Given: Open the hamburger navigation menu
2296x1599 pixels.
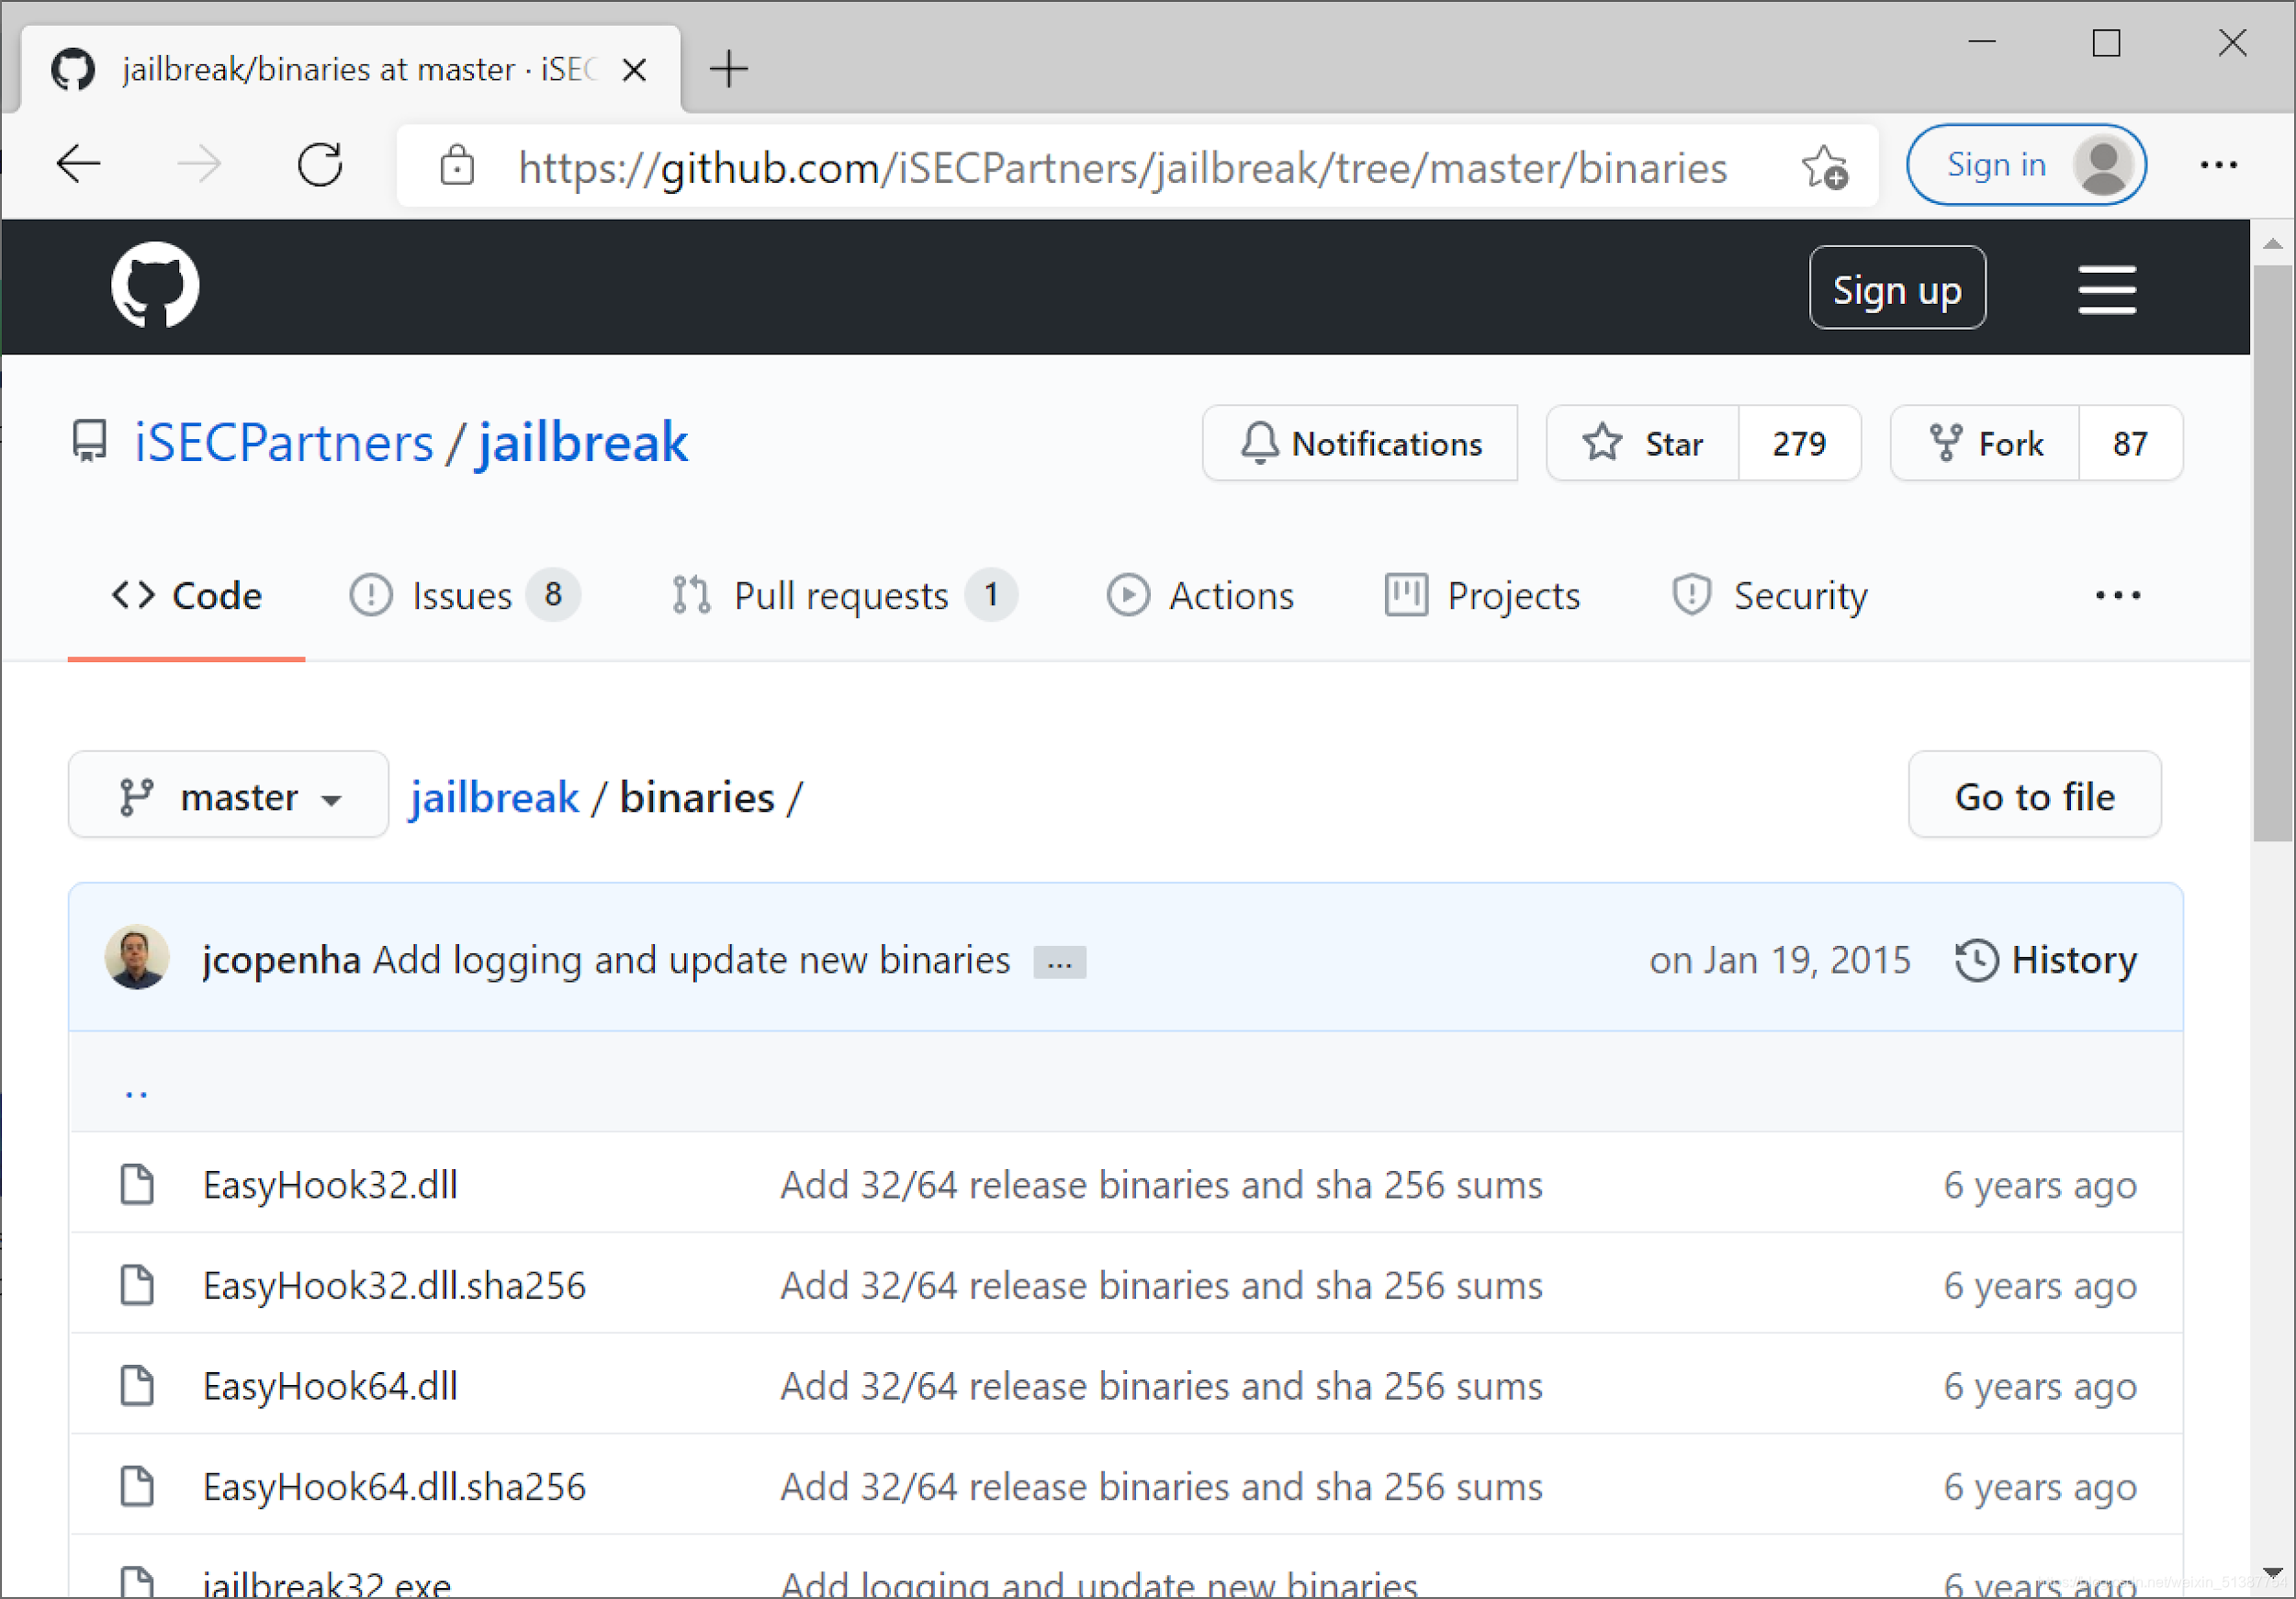Looking at the screenshot, I should 2106,290.
